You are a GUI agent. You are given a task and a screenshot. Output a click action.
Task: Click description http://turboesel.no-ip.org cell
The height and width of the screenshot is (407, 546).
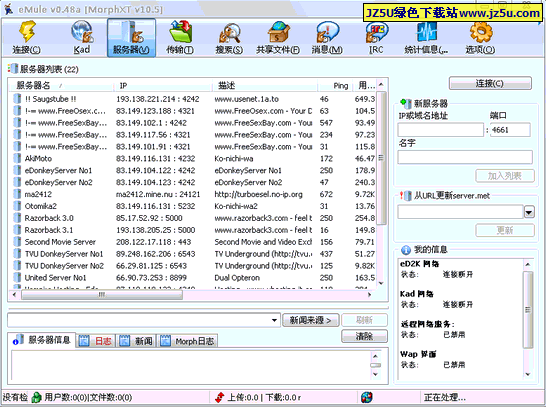[x=258, y=194]
